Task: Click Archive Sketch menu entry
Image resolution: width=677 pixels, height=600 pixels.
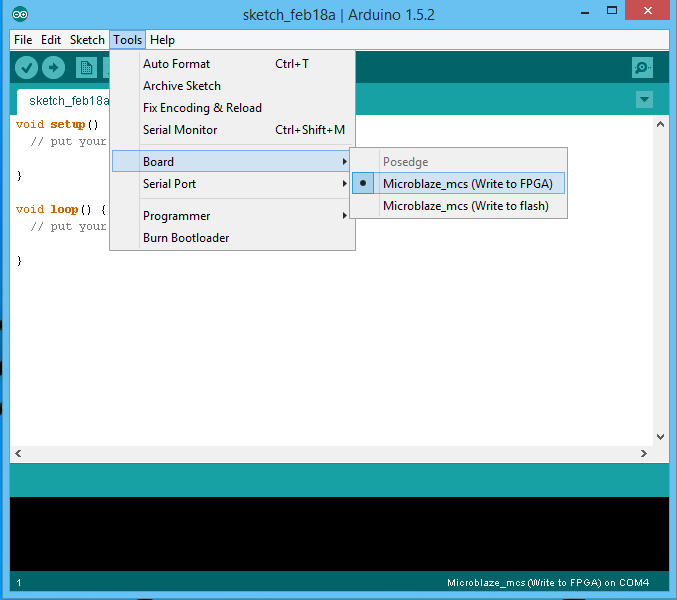Action: click(x=182, y=86)
